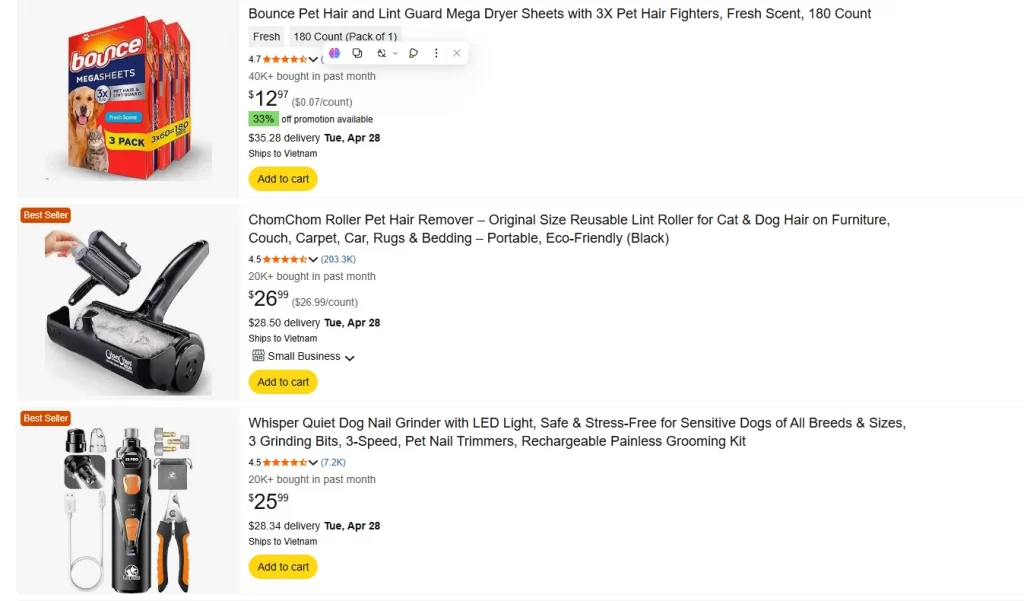The image size is (1024, 601).
Task: Open the 203.3K reviews link
Action: pyautogui.click(x=338, y=258)
